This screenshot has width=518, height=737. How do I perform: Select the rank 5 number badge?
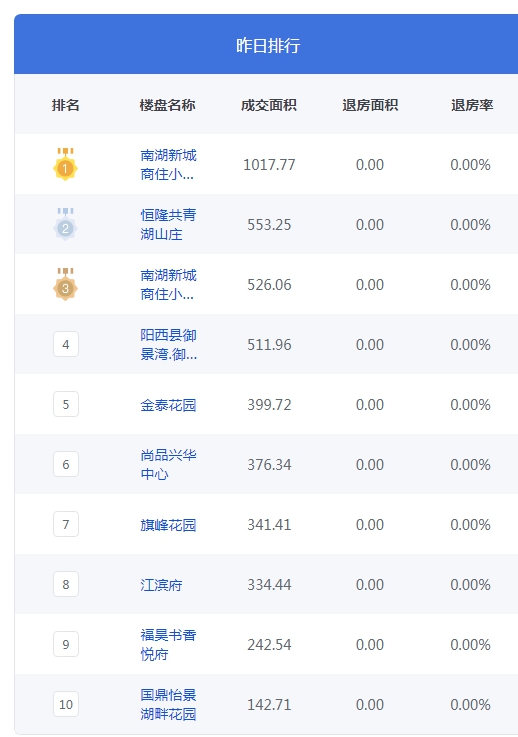[66, 404]
